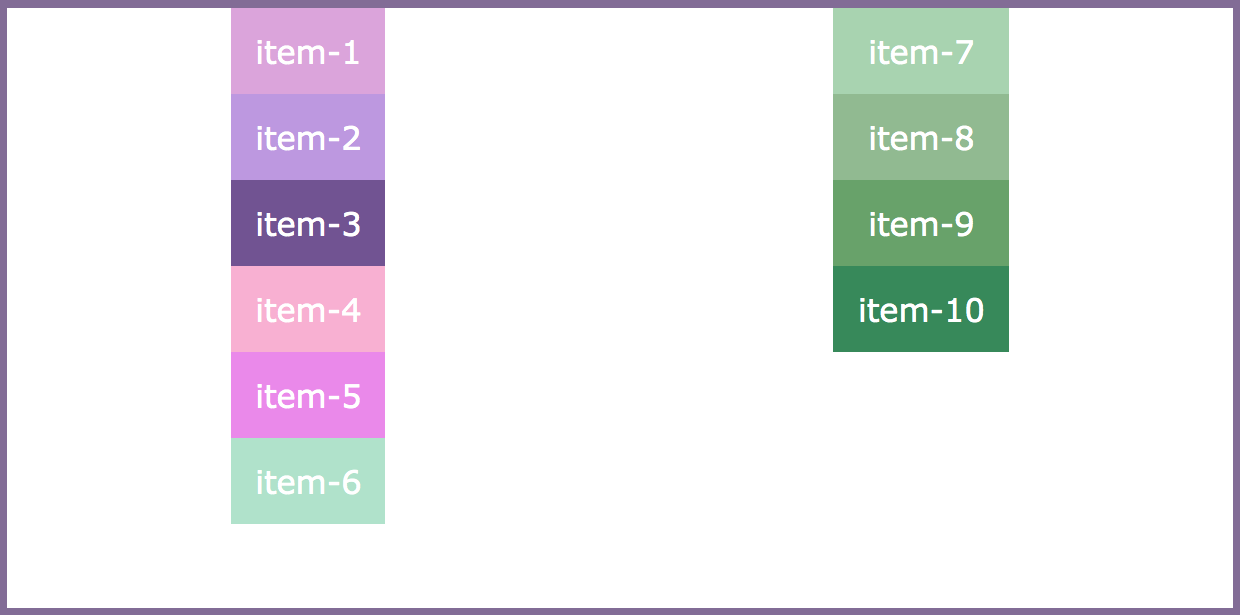Image resolution: width=1240 pixels, height=615 pixels.
Task: Pick the box labeled item-6
Action: pos(308,481)
